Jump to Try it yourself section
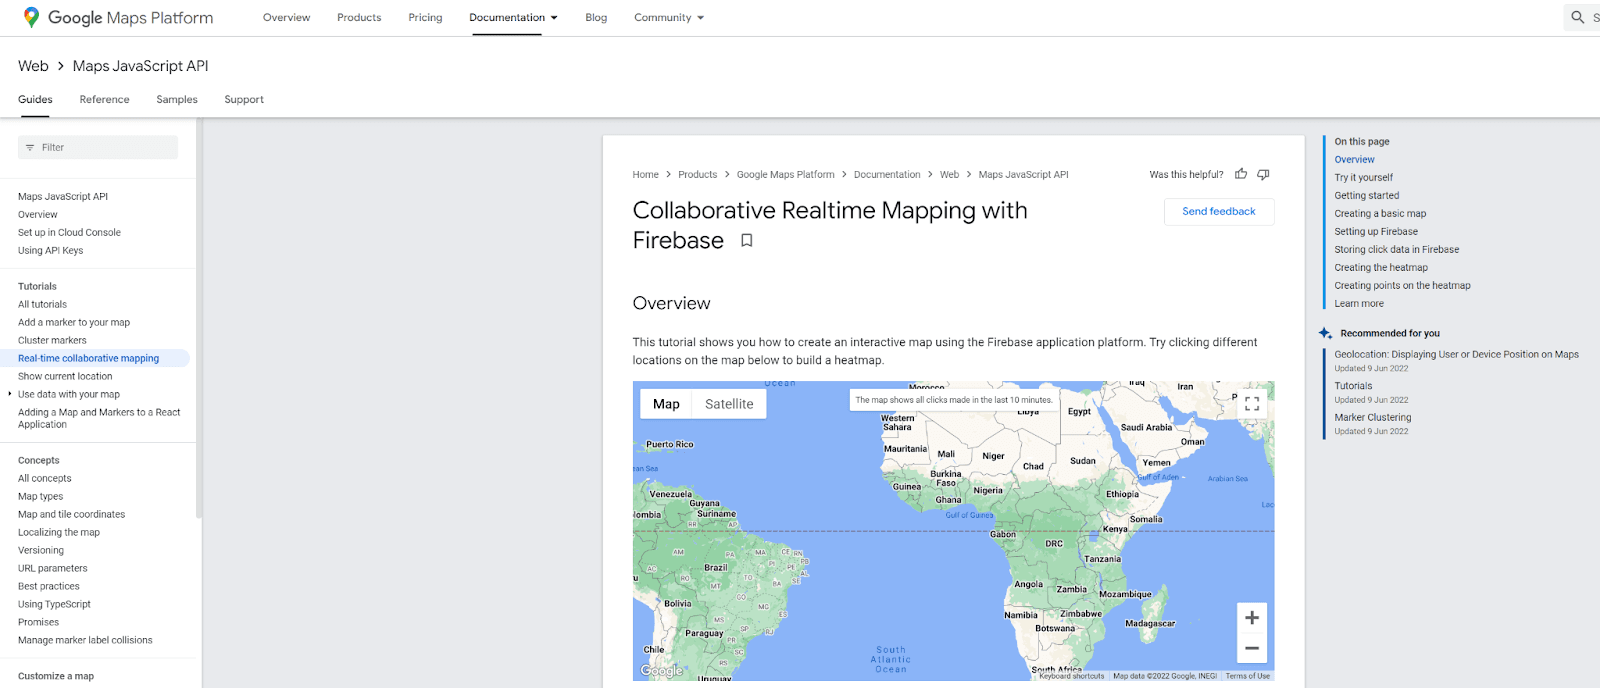 coord(1363,178)
